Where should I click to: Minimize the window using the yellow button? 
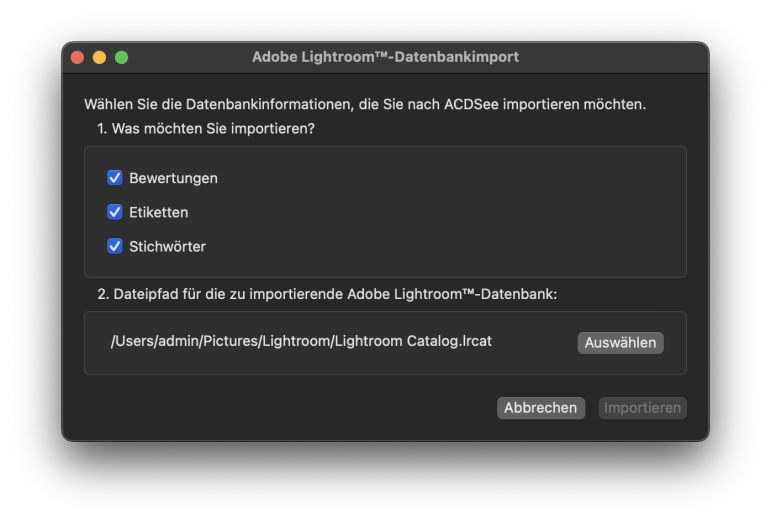click(99, 57)
